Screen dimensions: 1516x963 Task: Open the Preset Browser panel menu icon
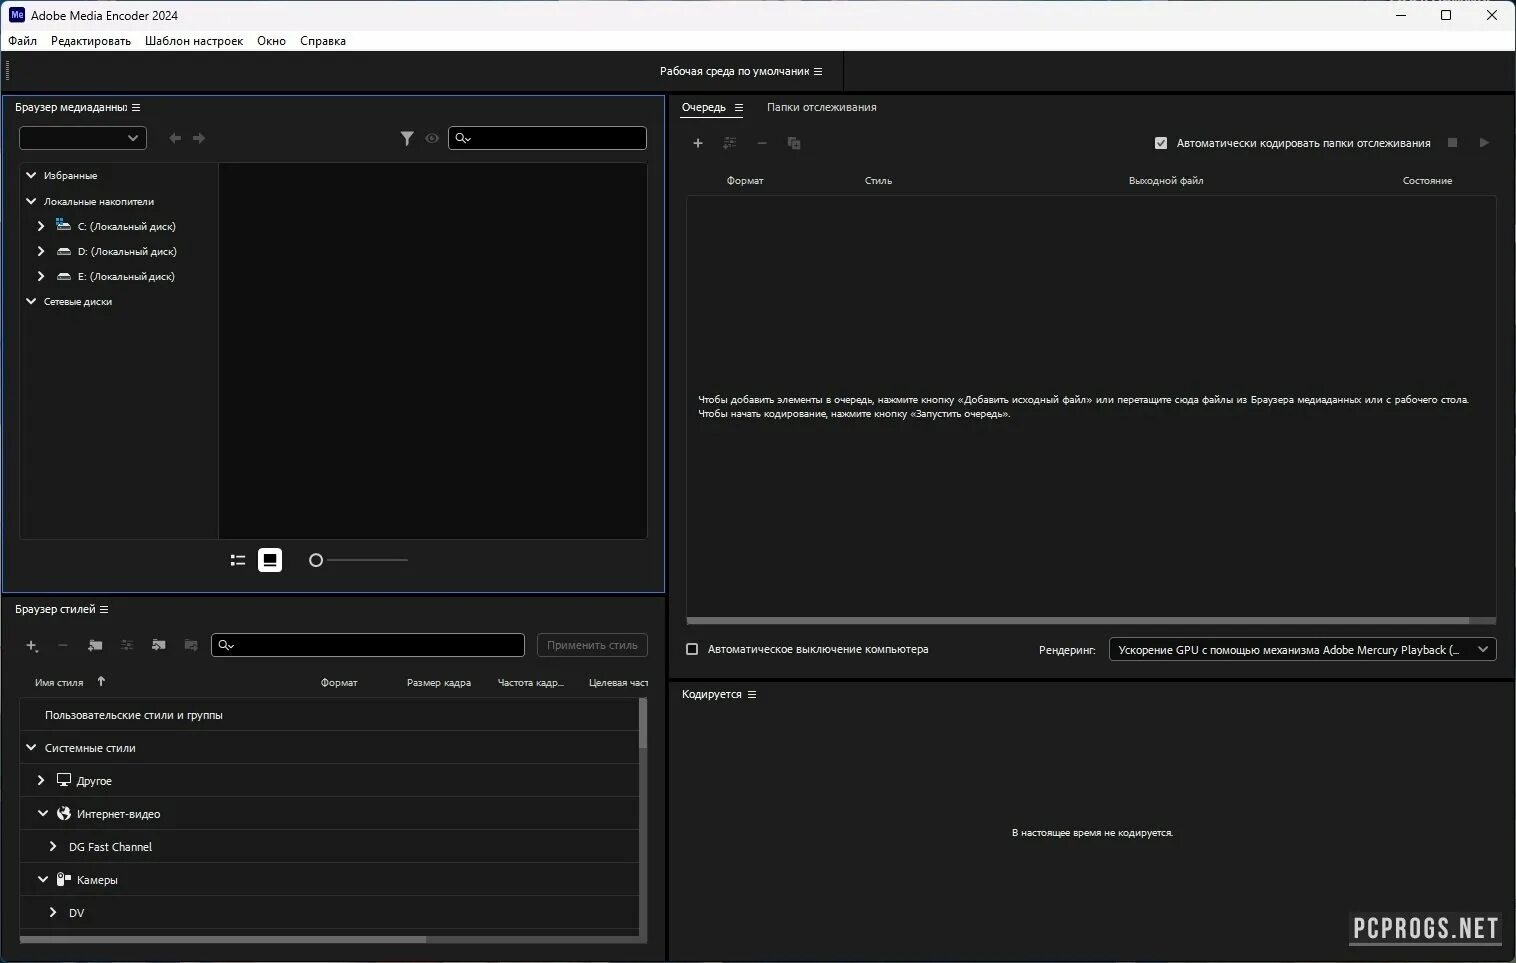click(x=104, y=609)
